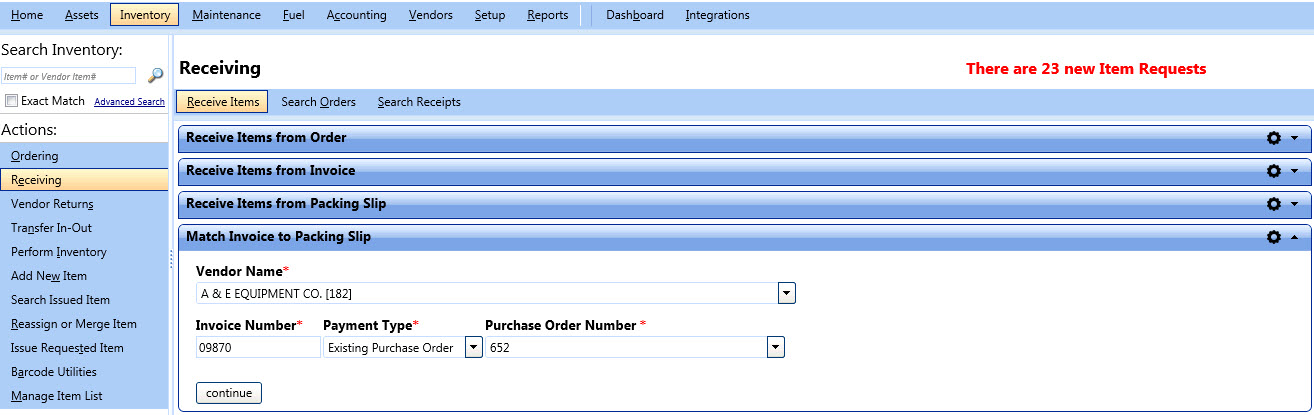1314x415 pixels.
Task: Open the Accounting menu
Action: (356, 15)
